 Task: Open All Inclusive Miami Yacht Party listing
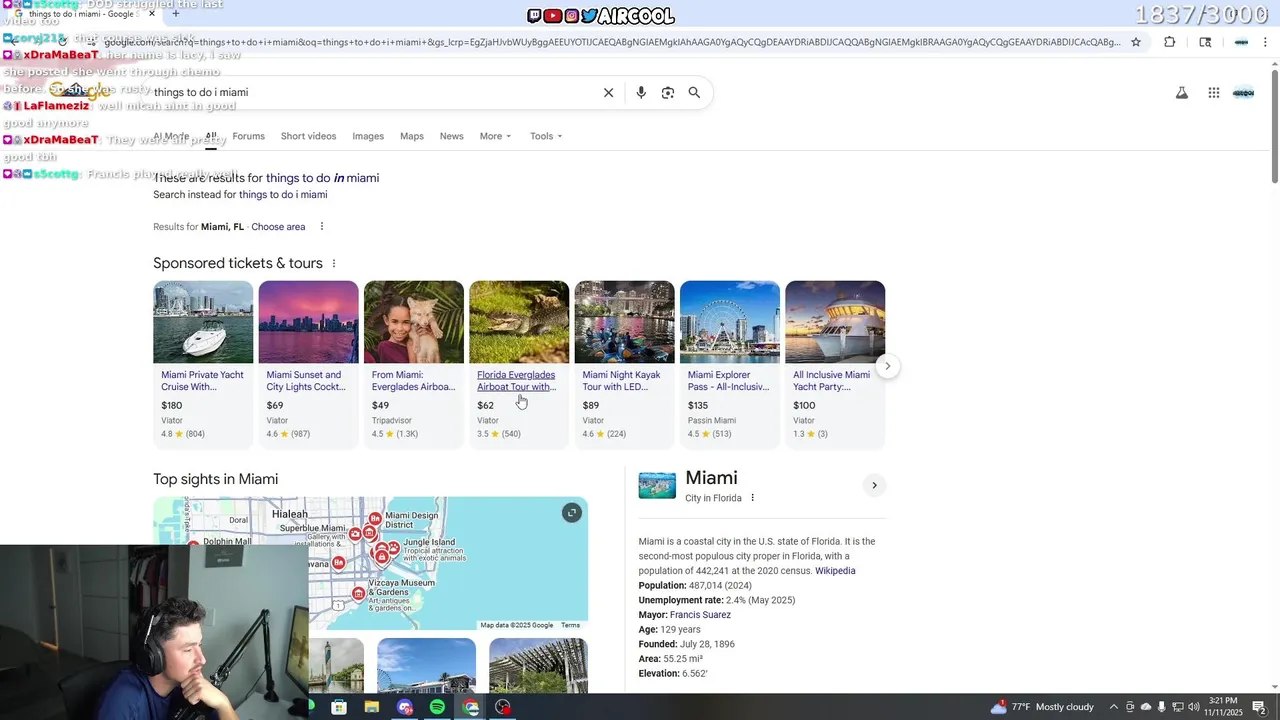pyautogui.click(x=832, y=381)
